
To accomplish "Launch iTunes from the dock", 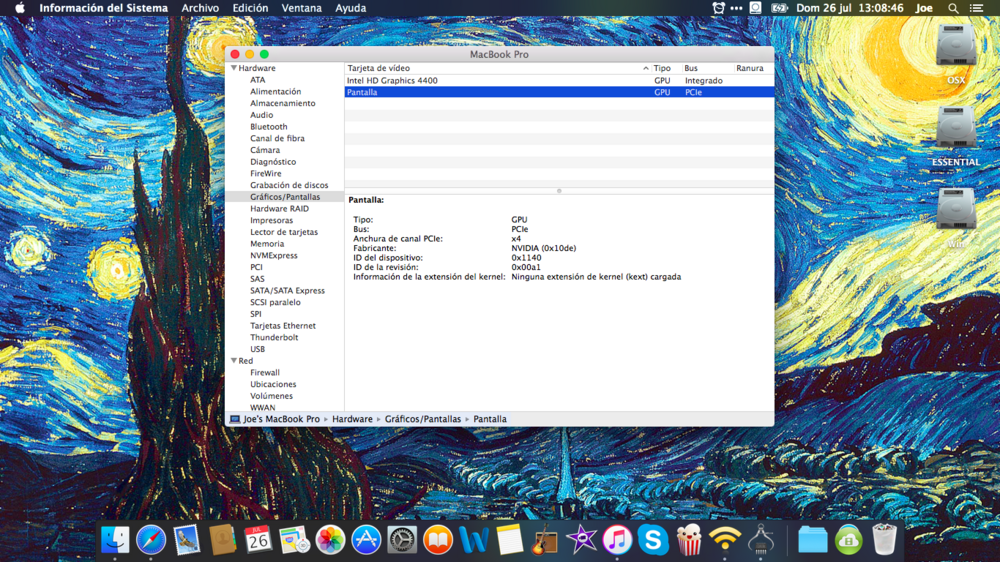I will (x=617, y=540).
